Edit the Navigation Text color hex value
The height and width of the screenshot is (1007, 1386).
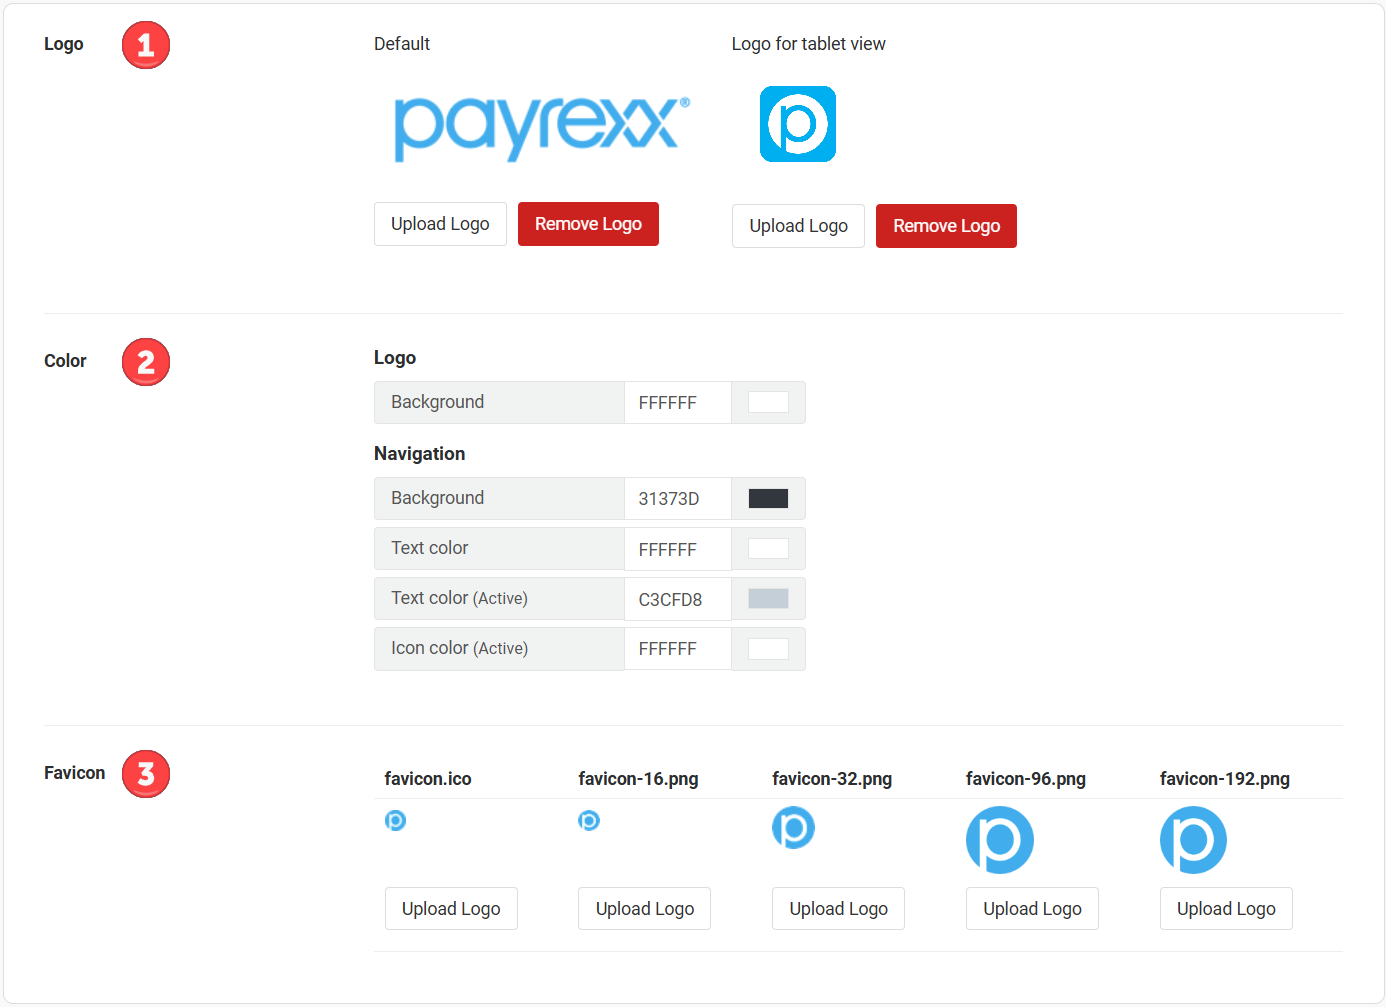678,549
